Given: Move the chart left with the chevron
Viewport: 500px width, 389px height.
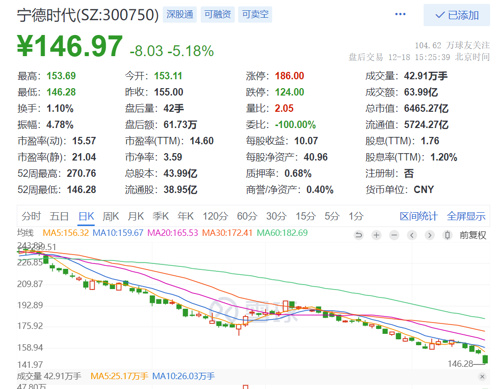Looking at the screenshot, I should click(412, 235).
